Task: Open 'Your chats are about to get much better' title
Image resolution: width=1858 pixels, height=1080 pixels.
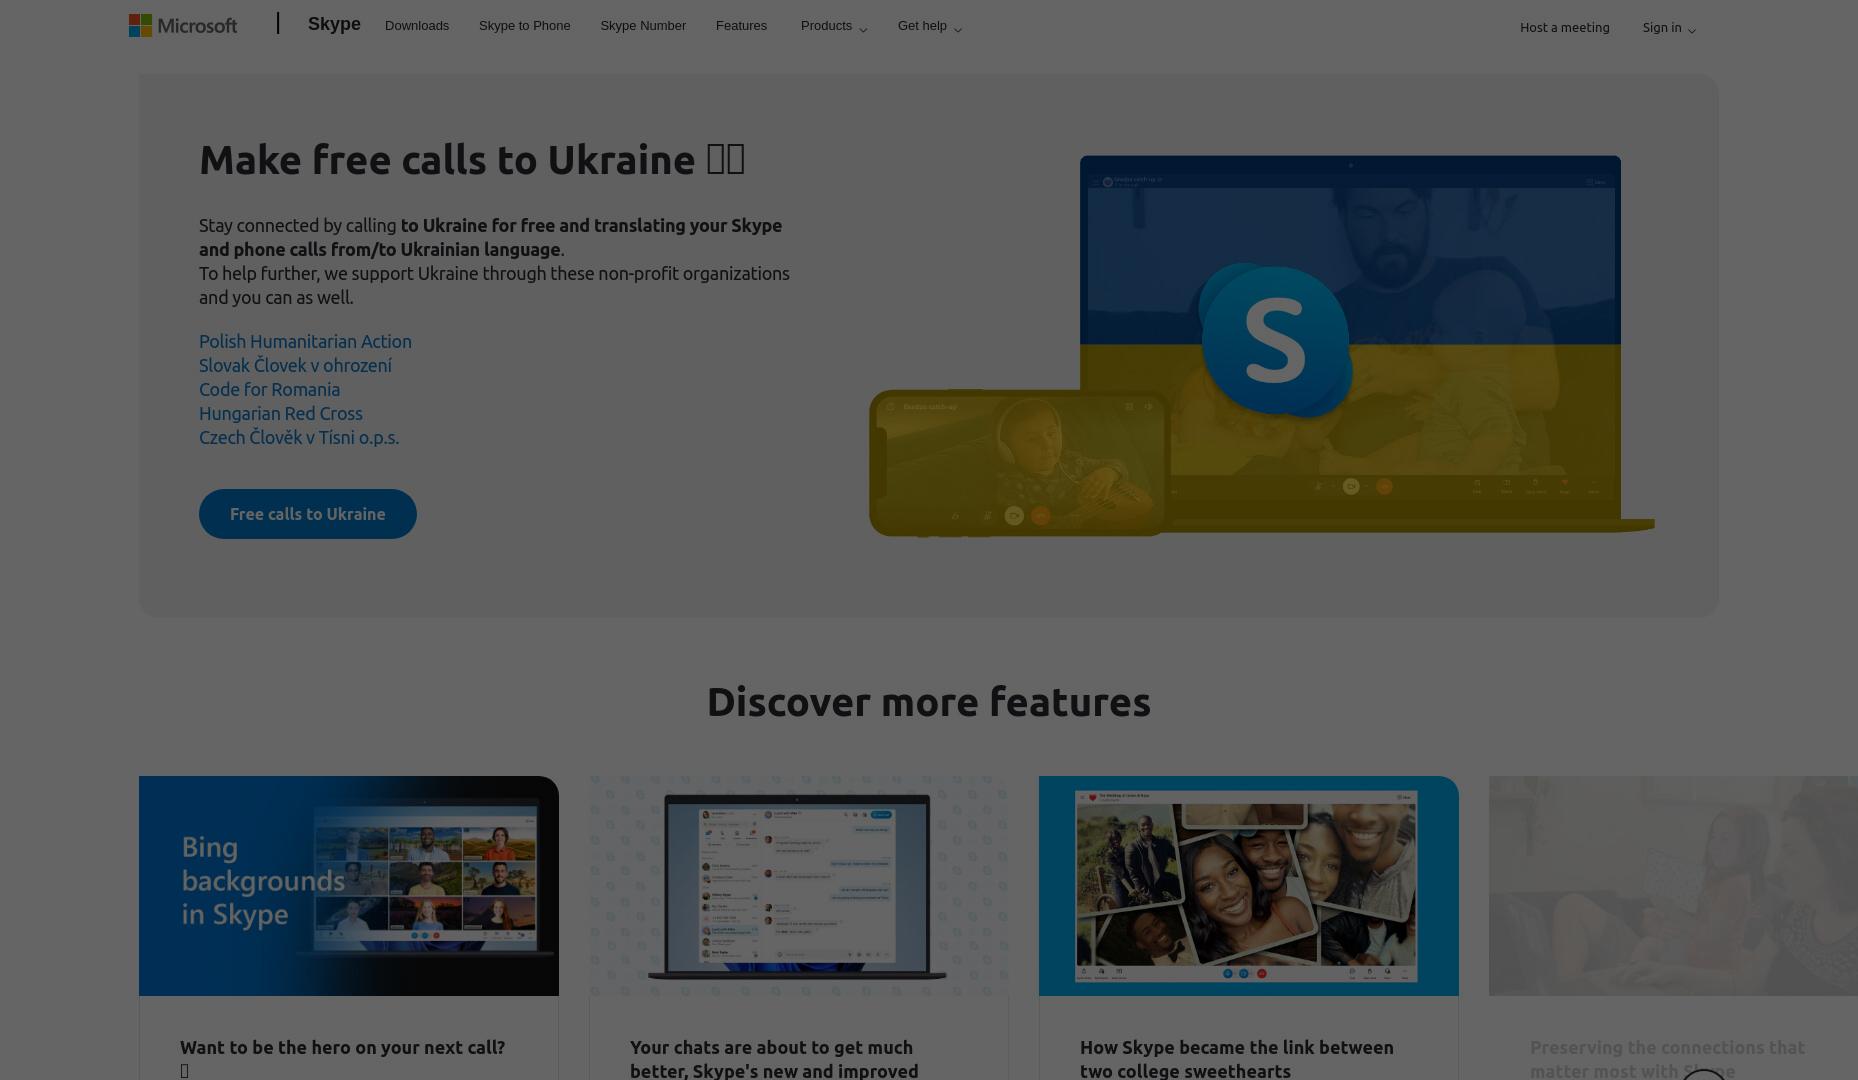Action: pyautogui.click(x=774, y=1059)
